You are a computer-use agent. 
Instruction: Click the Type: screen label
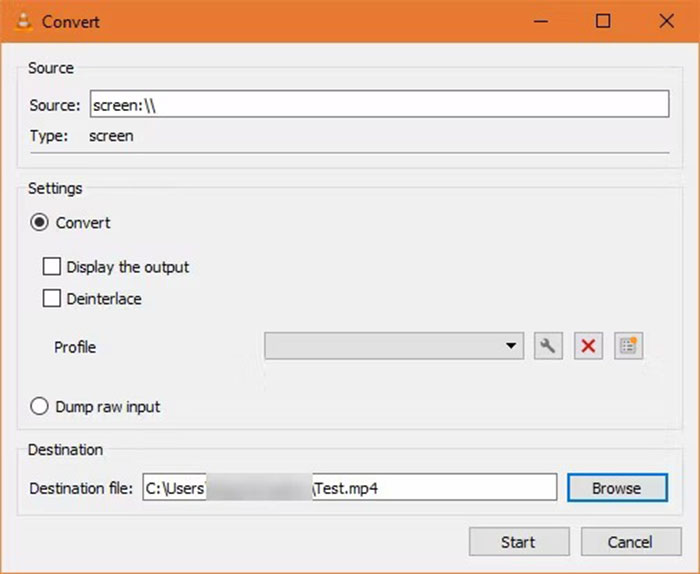click(82, 136)
